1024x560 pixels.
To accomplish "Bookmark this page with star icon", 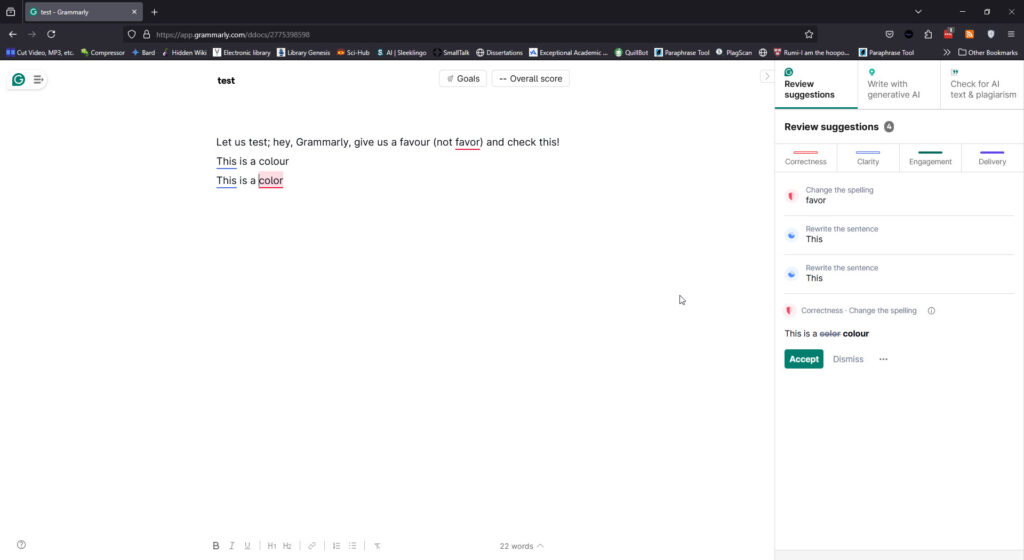I will pos(808,35).
